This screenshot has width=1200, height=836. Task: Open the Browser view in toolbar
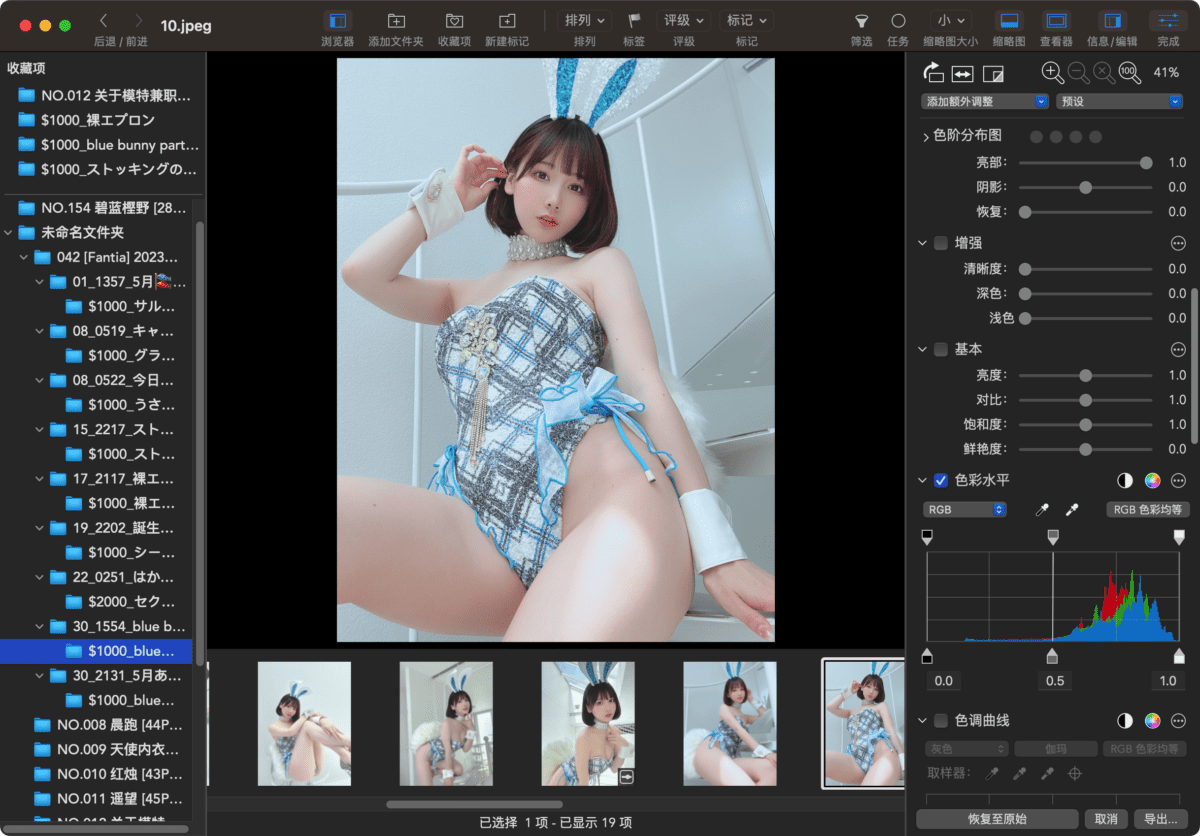coord(338,21)
